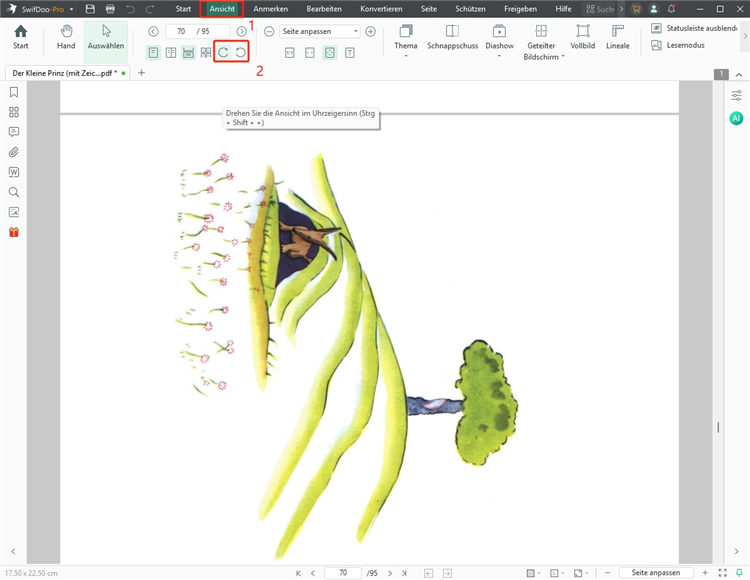Take a Schnappschuss snapshot
750x580 pixels.
pos(452,37)
